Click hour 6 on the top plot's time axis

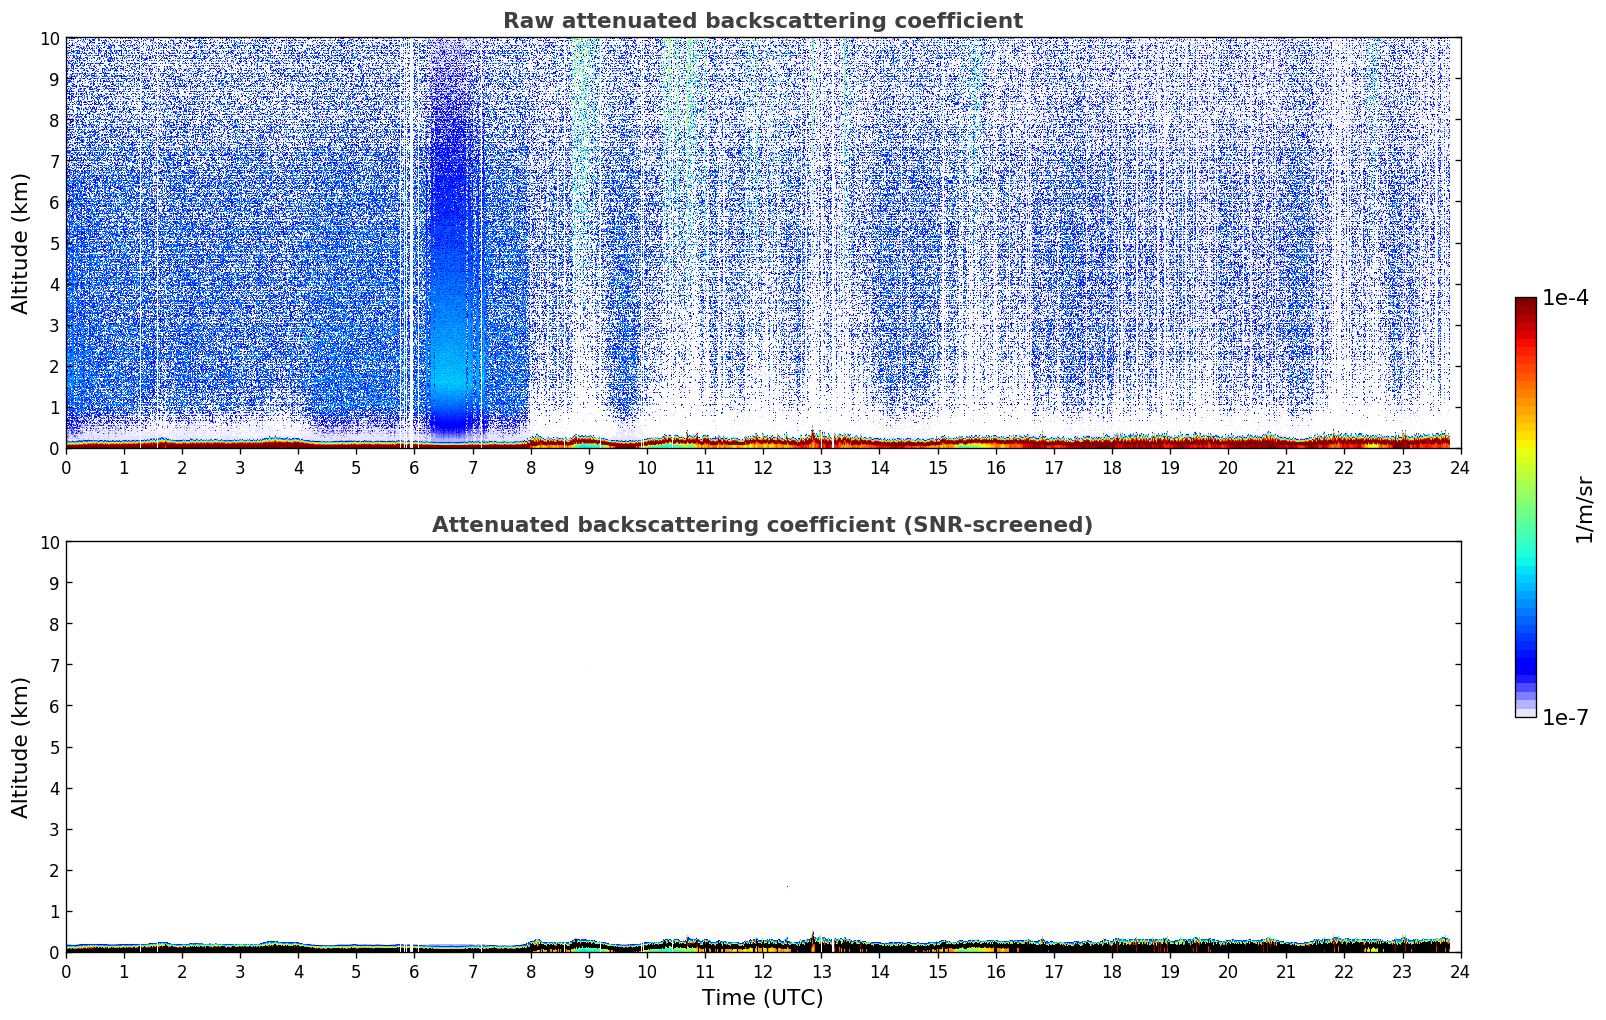tap(415, 468)
